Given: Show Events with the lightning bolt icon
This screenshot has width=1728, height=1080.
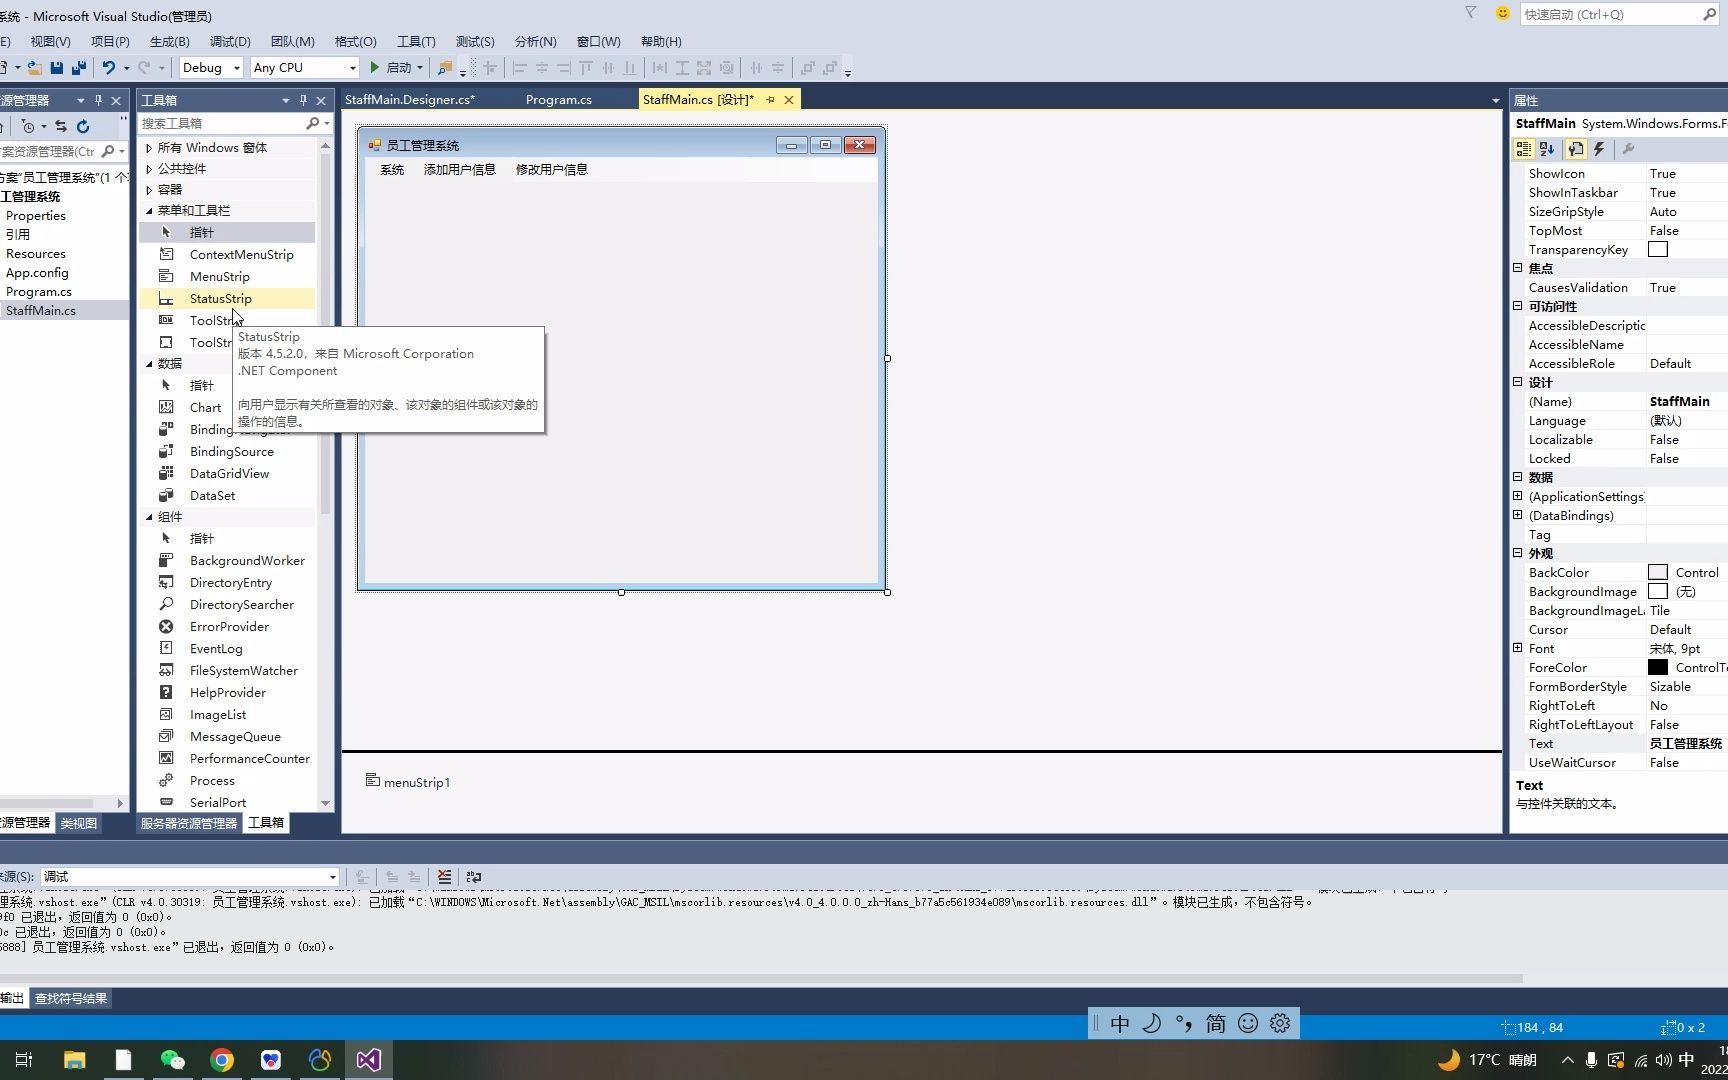Looking at the screenshot, I should (1599, 149).
